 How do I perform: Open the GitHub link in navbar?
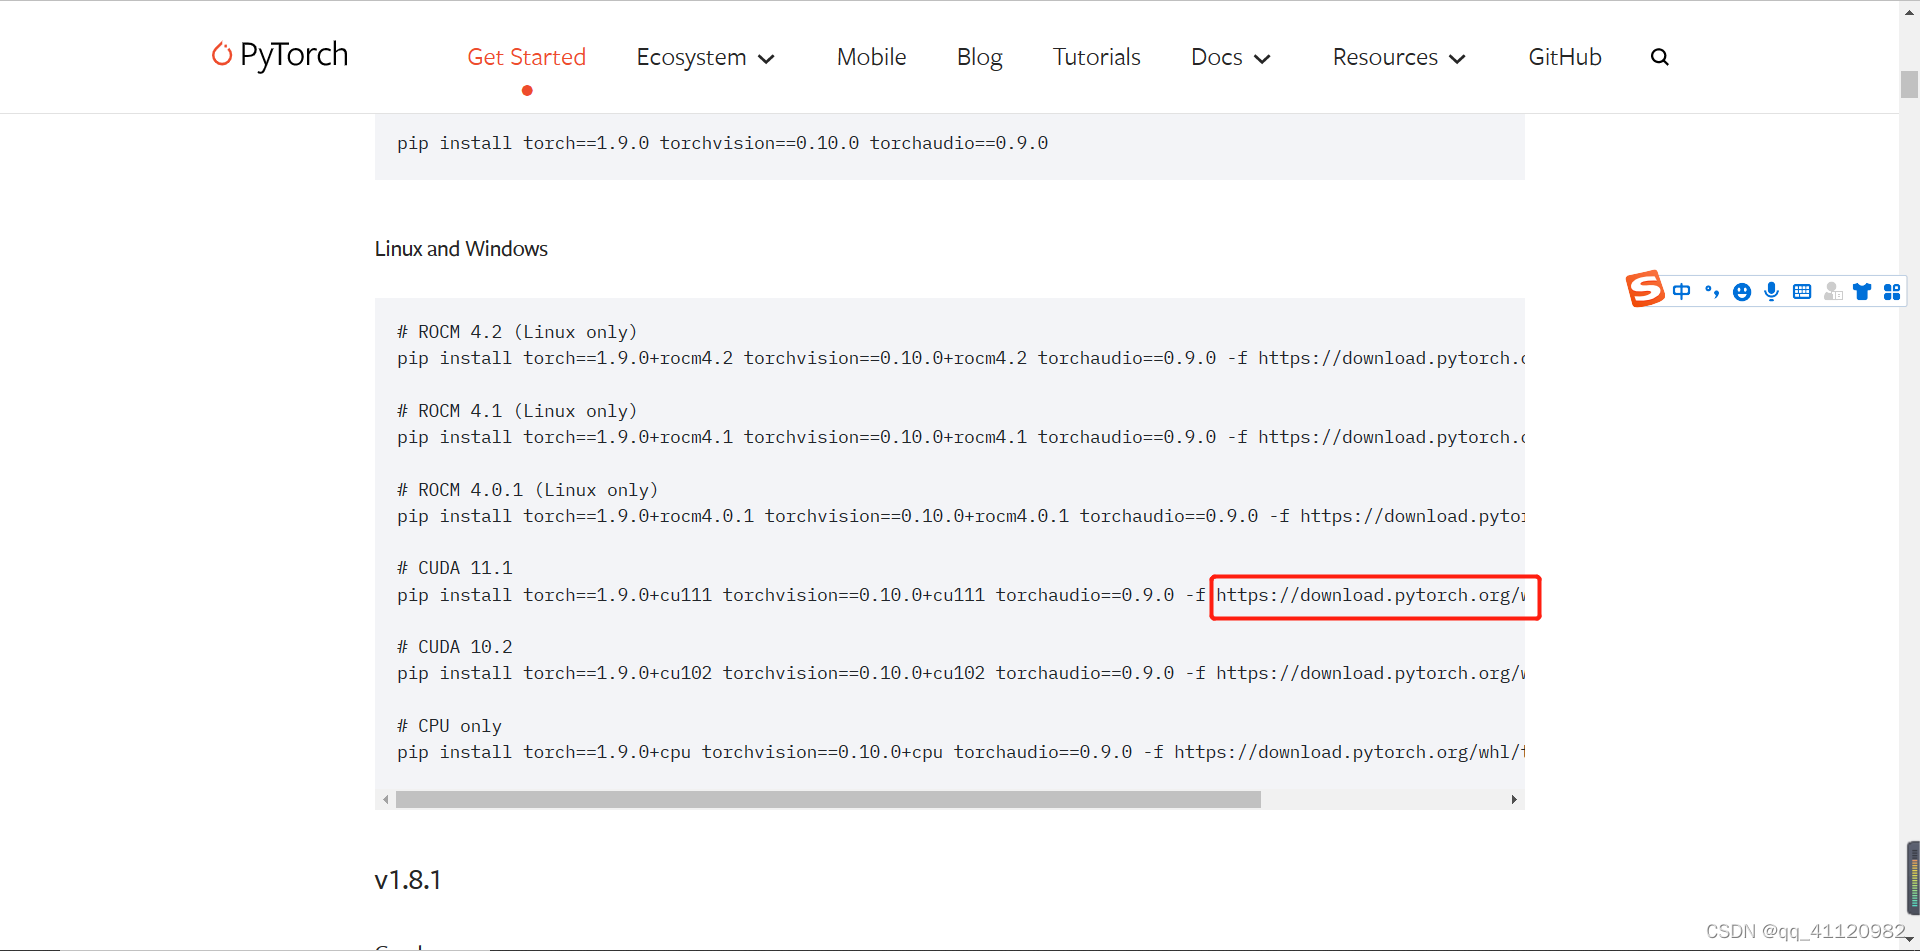click(x=1565, y=57)
